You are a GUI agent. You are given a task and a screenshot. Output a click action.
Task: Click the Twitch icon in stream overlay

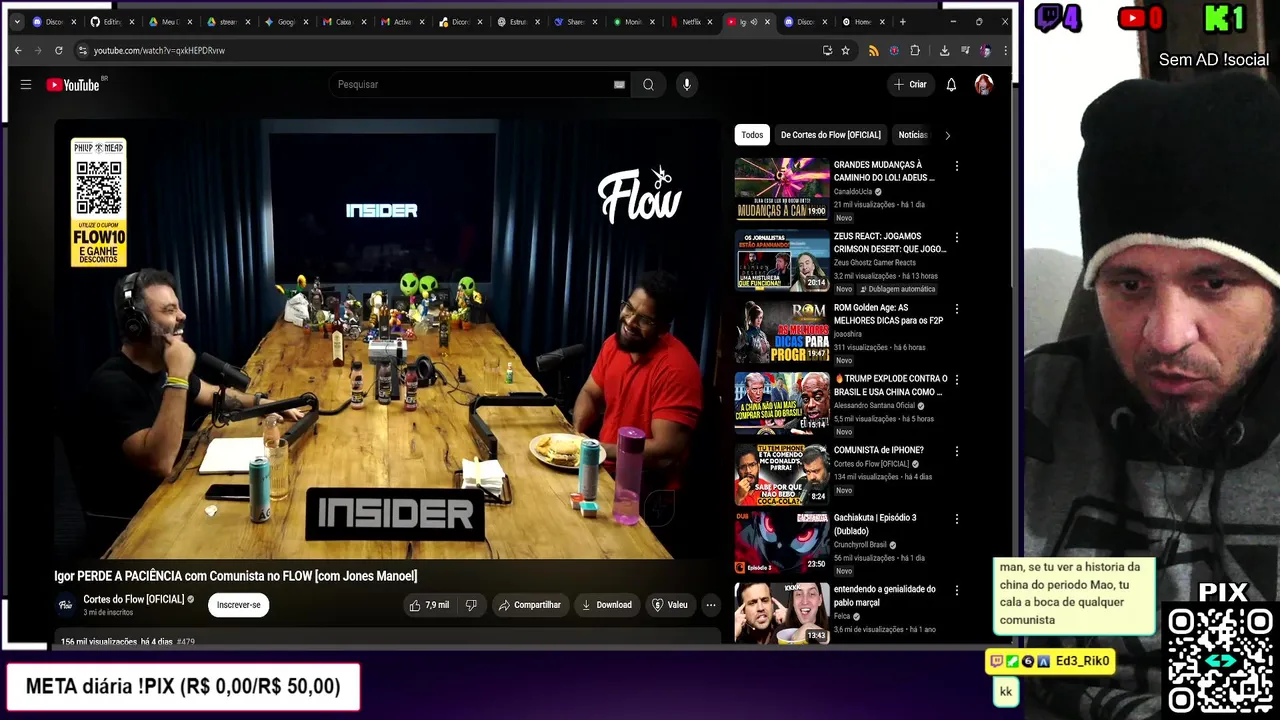1048,18
